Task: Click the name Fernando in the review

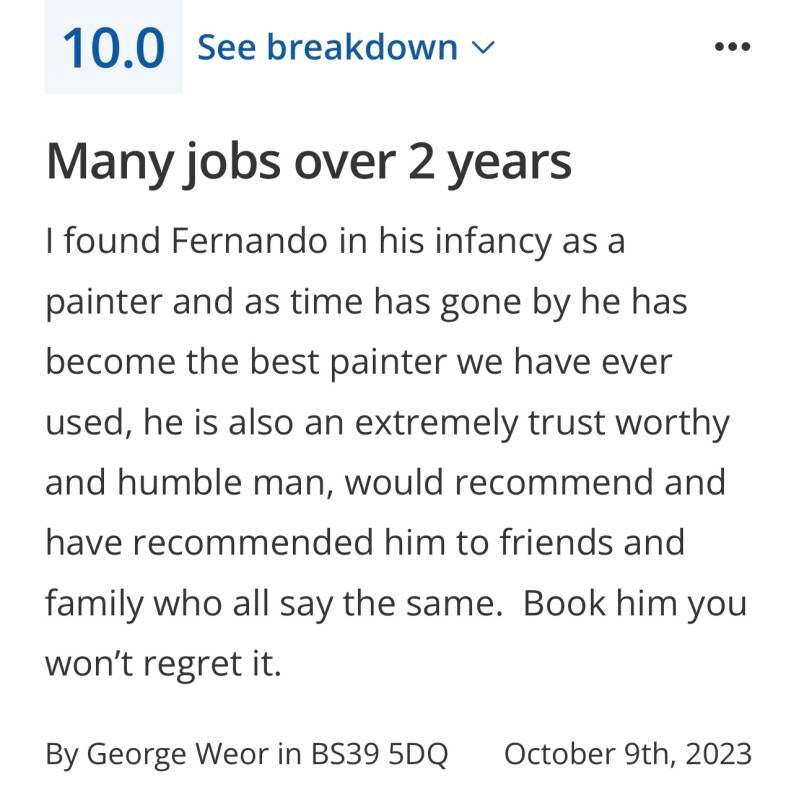Action: point(249,242)
